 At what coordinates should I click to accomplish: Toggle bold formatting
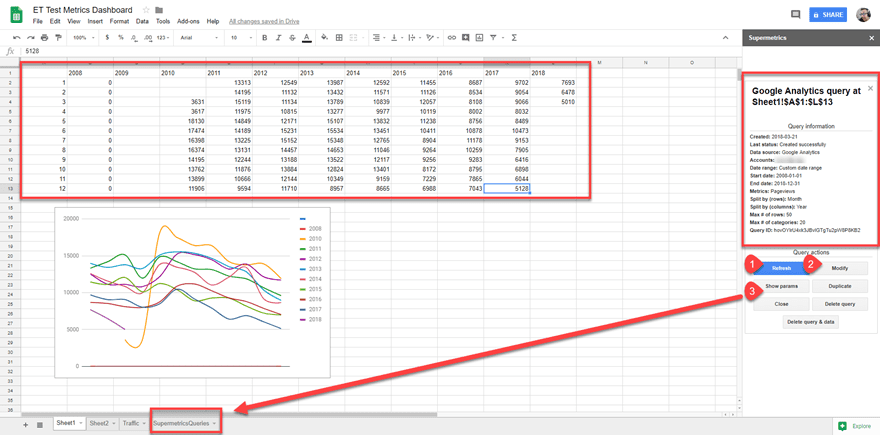(x=265, y=38)
